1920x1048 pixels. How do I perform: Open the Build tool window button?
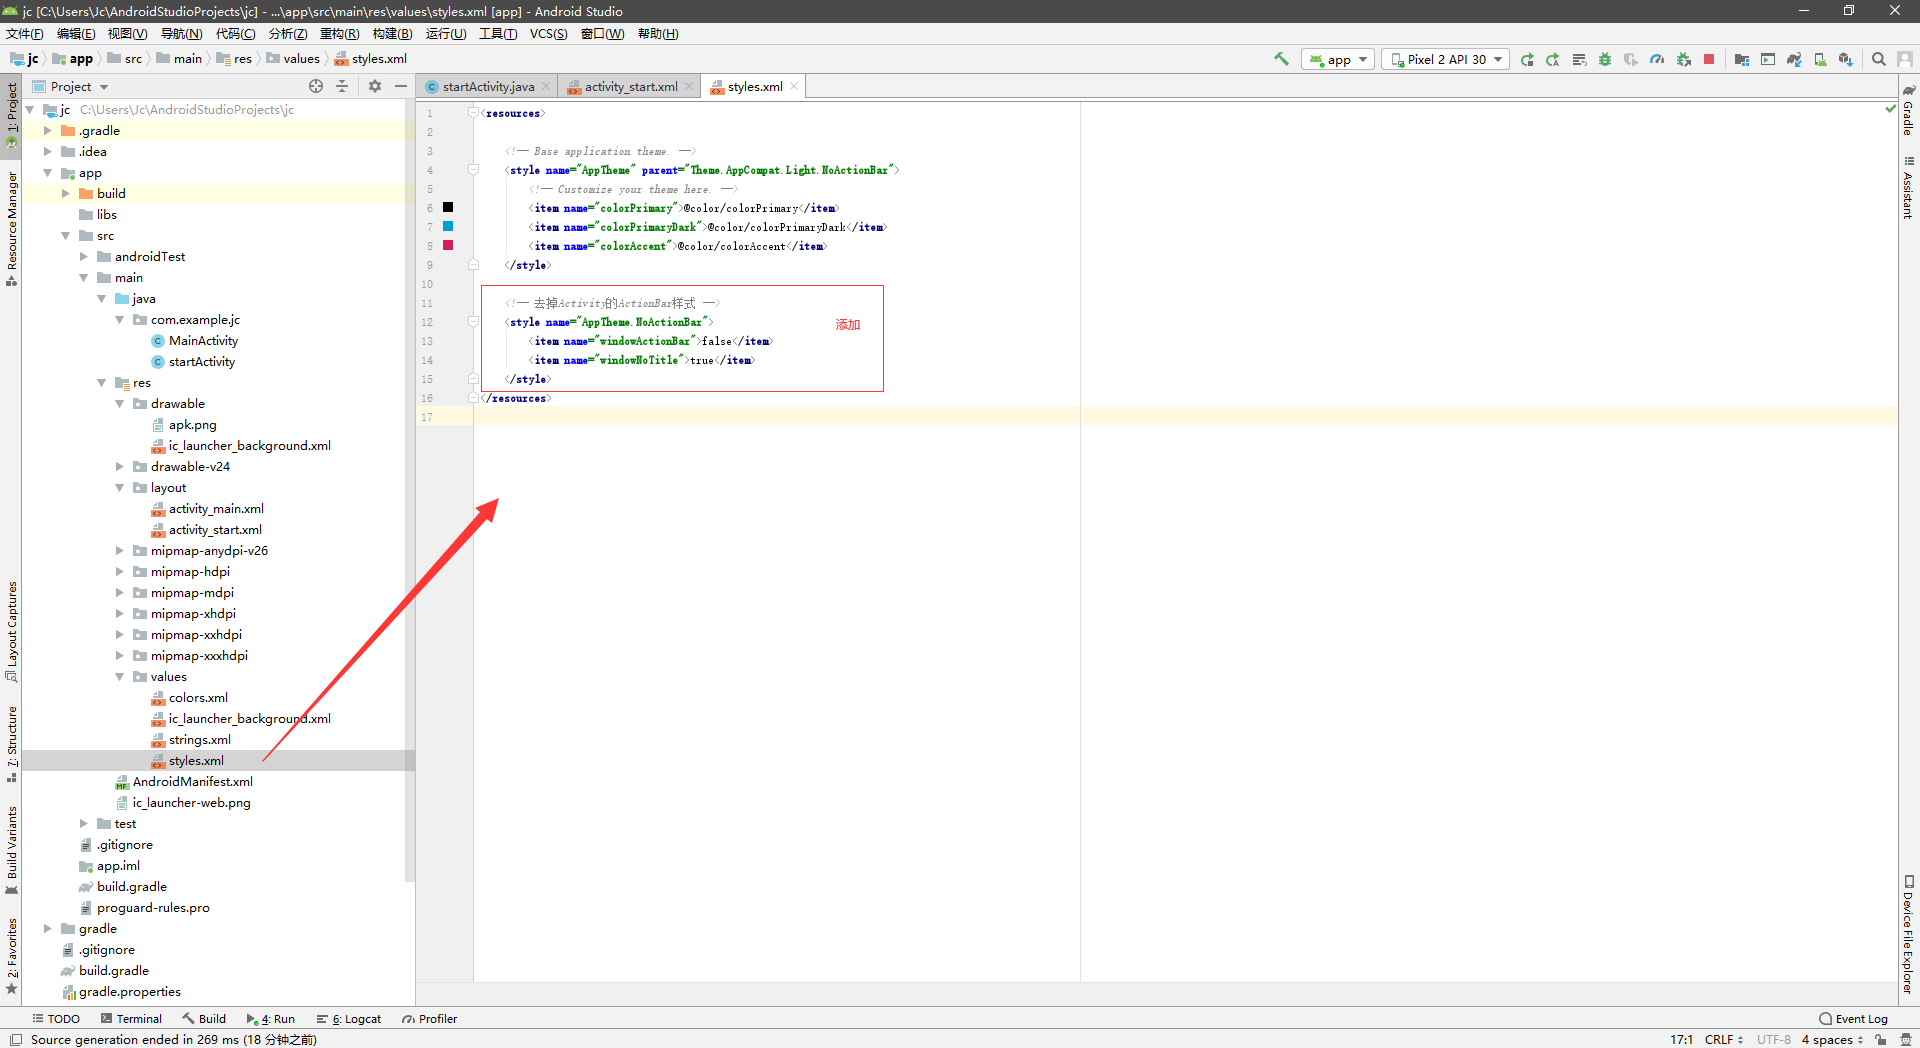click(204, 1019)
